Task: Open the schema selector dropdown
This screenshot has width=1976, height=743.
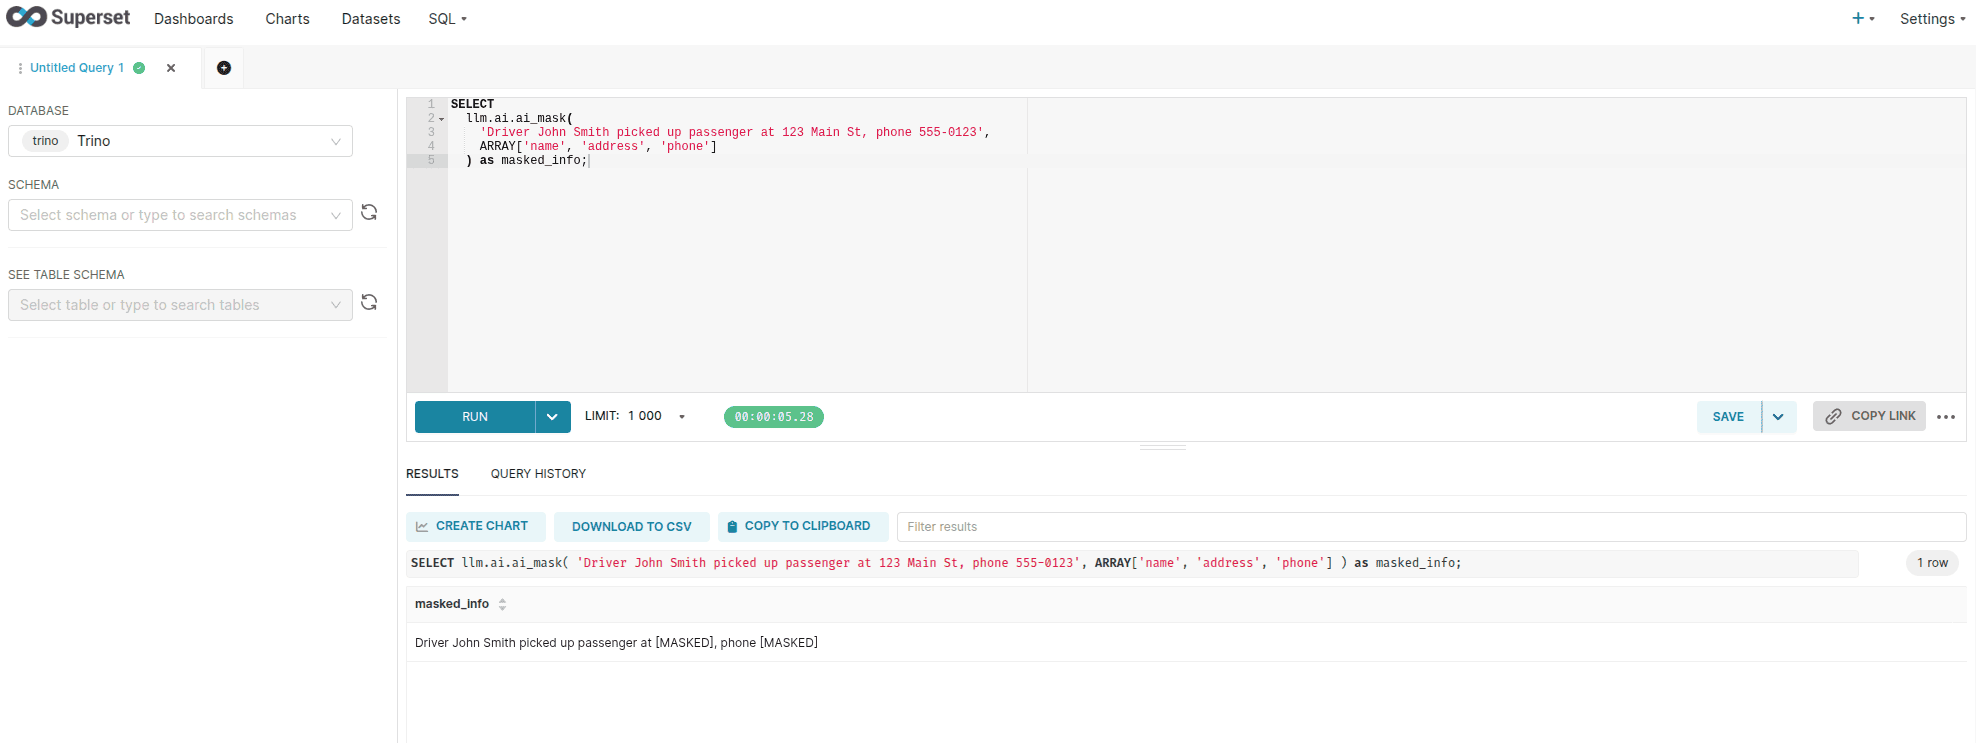Action: pyautogui.click(x=180, y=215)
